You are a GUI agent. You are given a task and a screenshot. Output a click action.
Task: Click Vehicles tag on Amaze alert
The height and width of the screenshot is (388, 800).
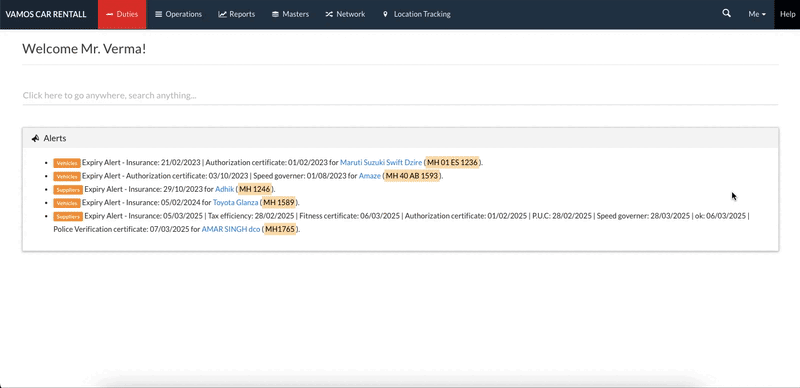67,176
